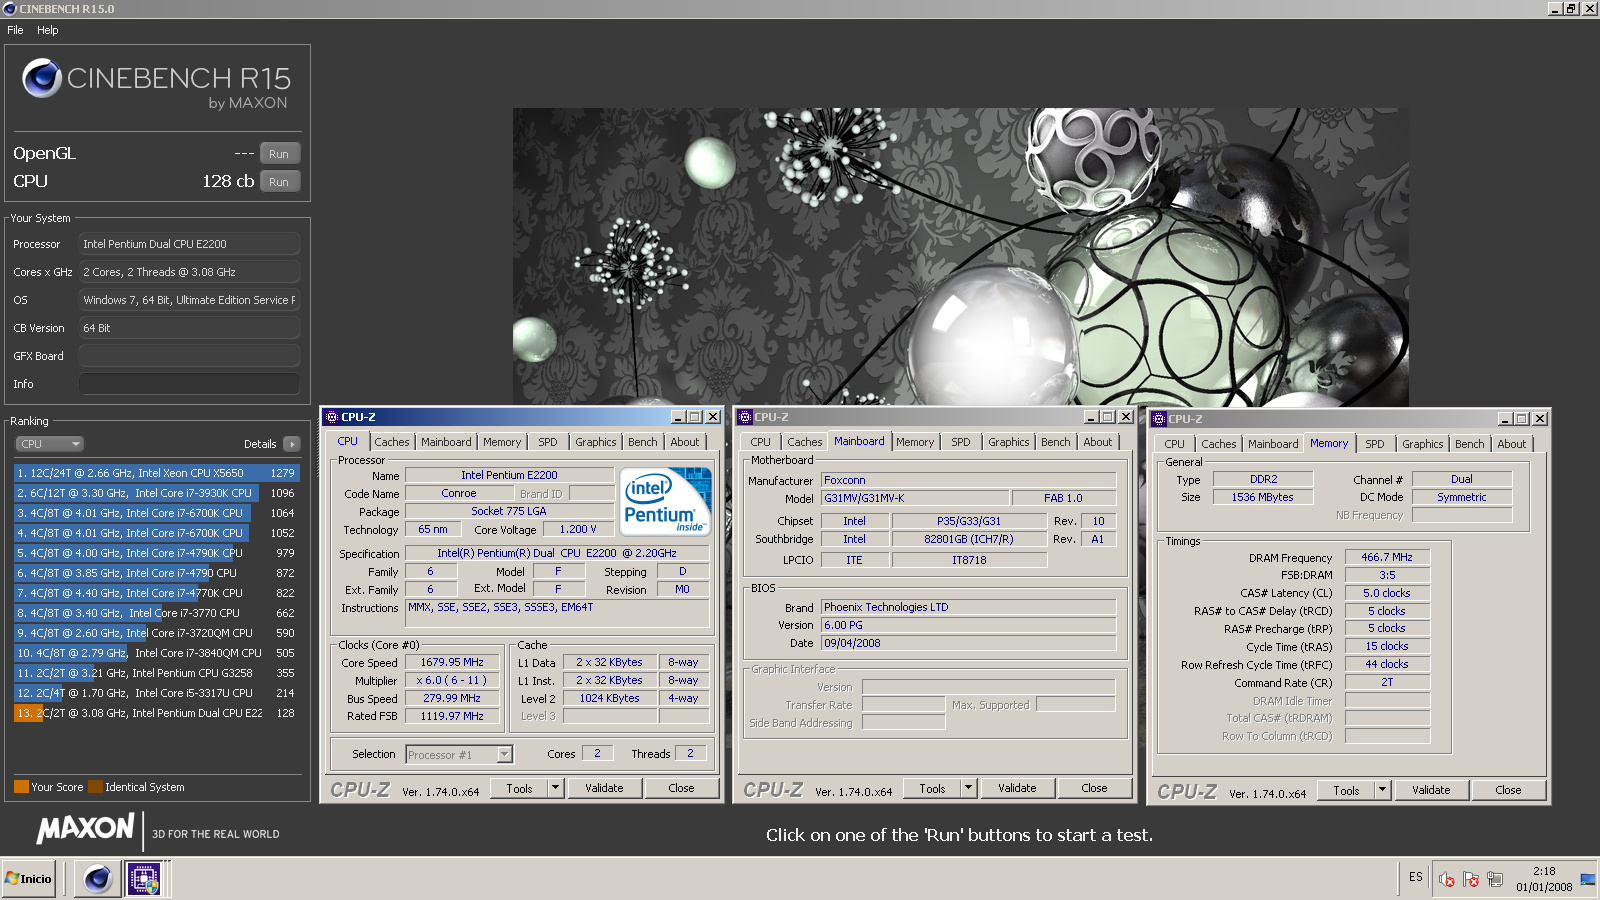Open the CPU ranking type dropdown
Image resolution: width=1600 pixels, height=900 pixels.
point(49,444)
